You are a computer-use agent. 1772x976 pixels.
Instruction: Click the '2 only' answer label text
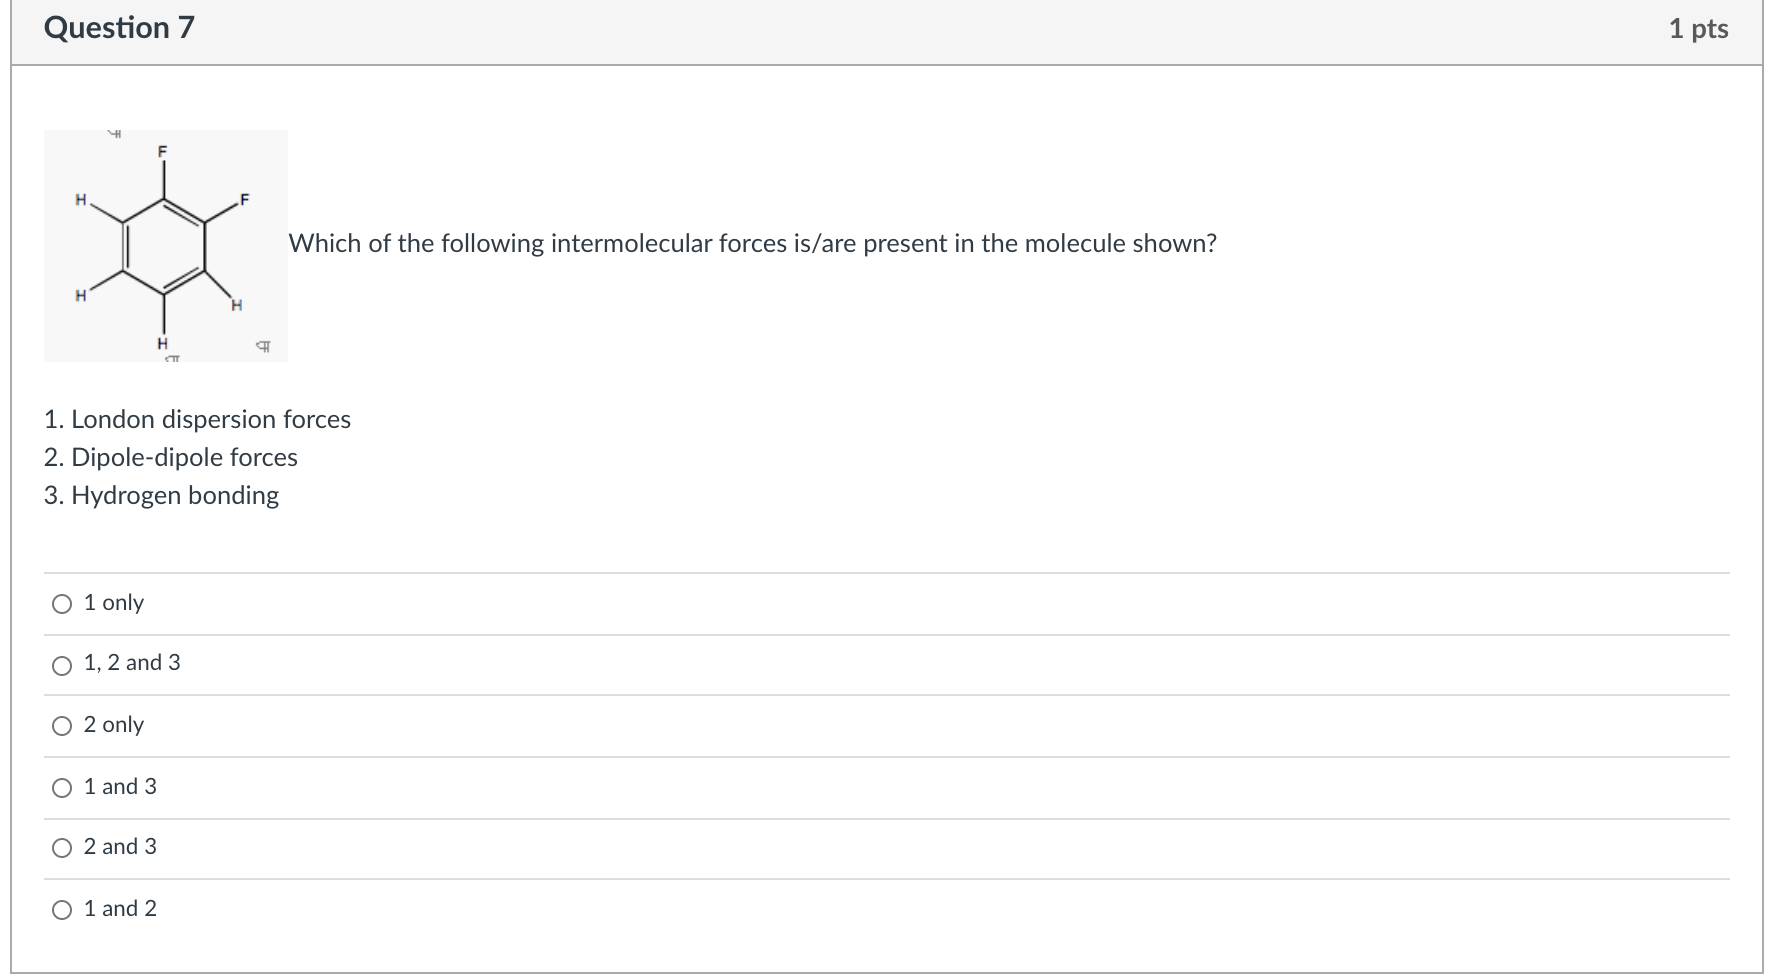click(114, 724)
